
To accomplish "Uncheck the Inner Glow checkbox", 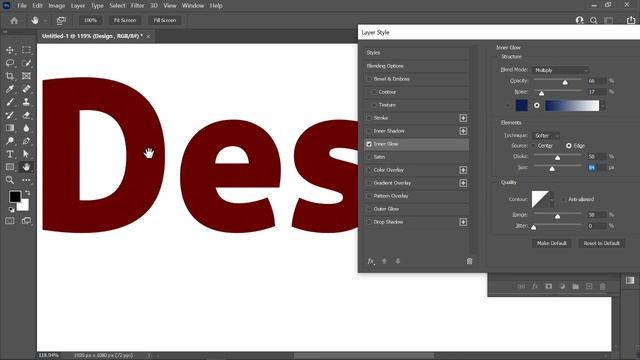I will pos(369,144).
